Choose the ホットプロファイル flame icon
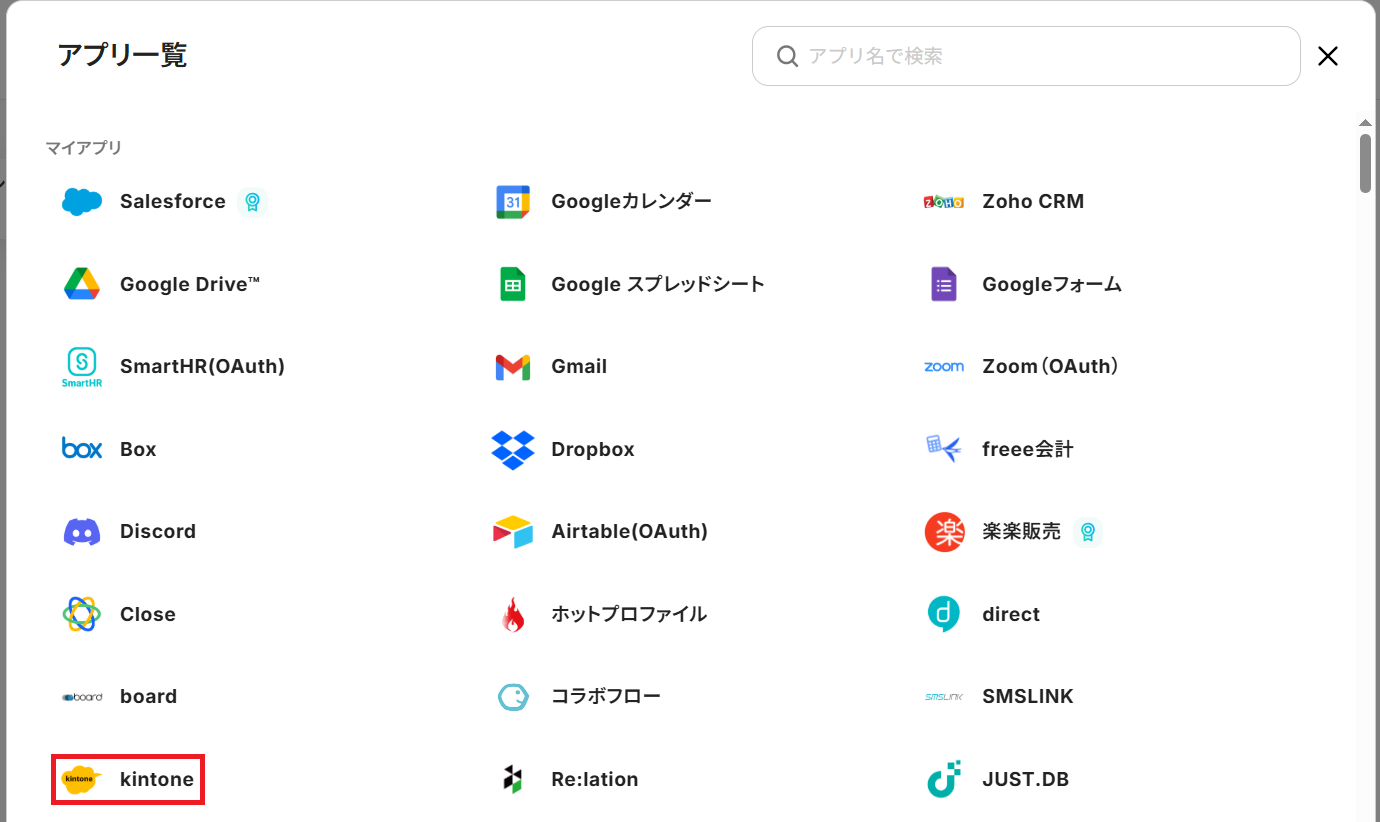 [513, 614]
